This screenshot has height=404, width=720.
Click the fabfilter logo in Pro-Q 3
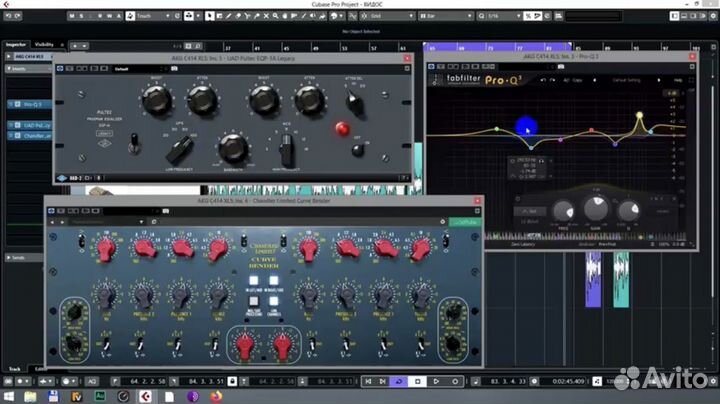click(466, 80)
